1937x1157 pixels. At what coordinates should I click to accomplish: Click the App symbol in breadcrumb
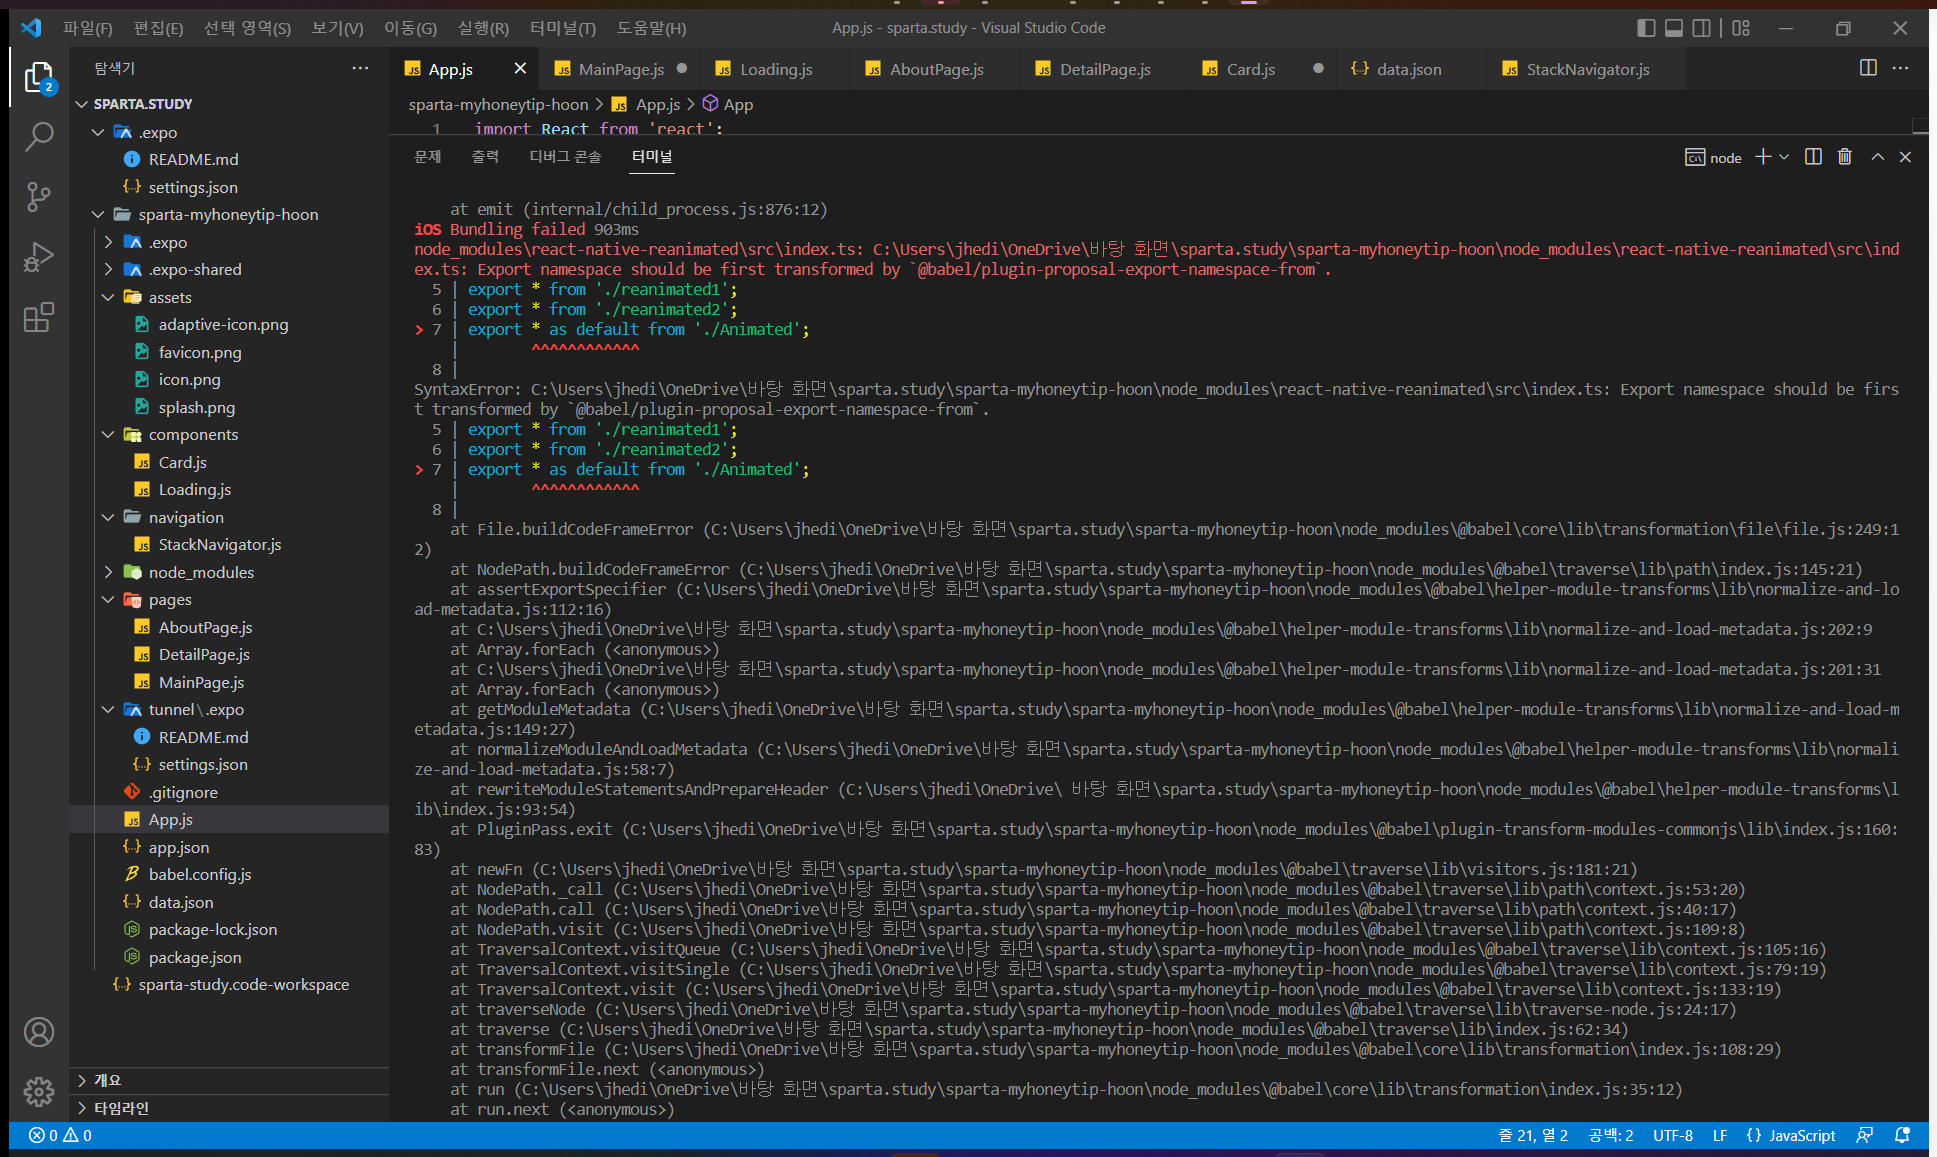728,104
